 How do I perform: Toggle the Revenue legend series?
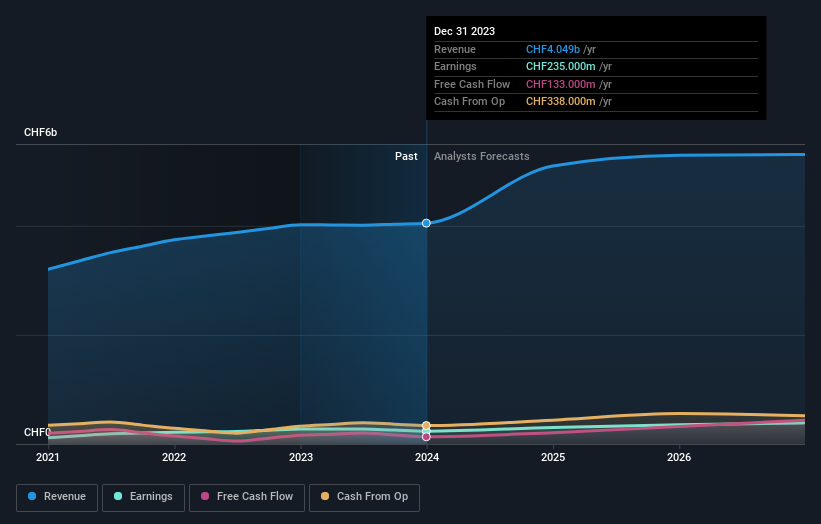point(57,497)
